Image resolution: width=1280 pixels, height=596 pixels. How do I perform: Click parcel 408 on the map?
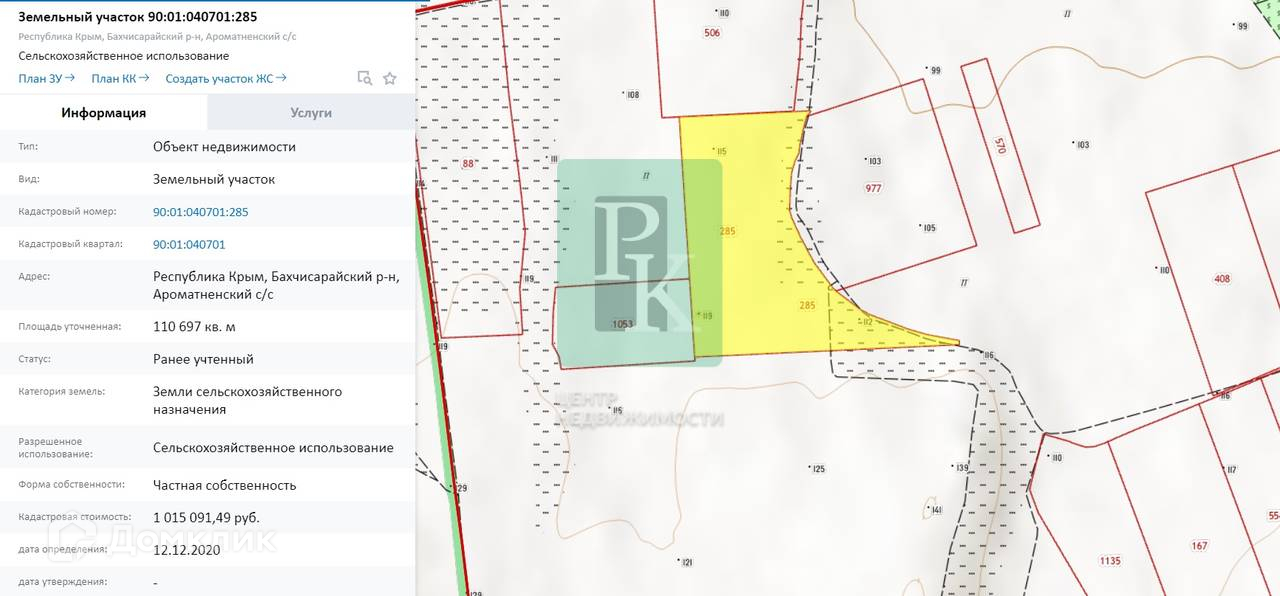click(x=1222, y=278)
